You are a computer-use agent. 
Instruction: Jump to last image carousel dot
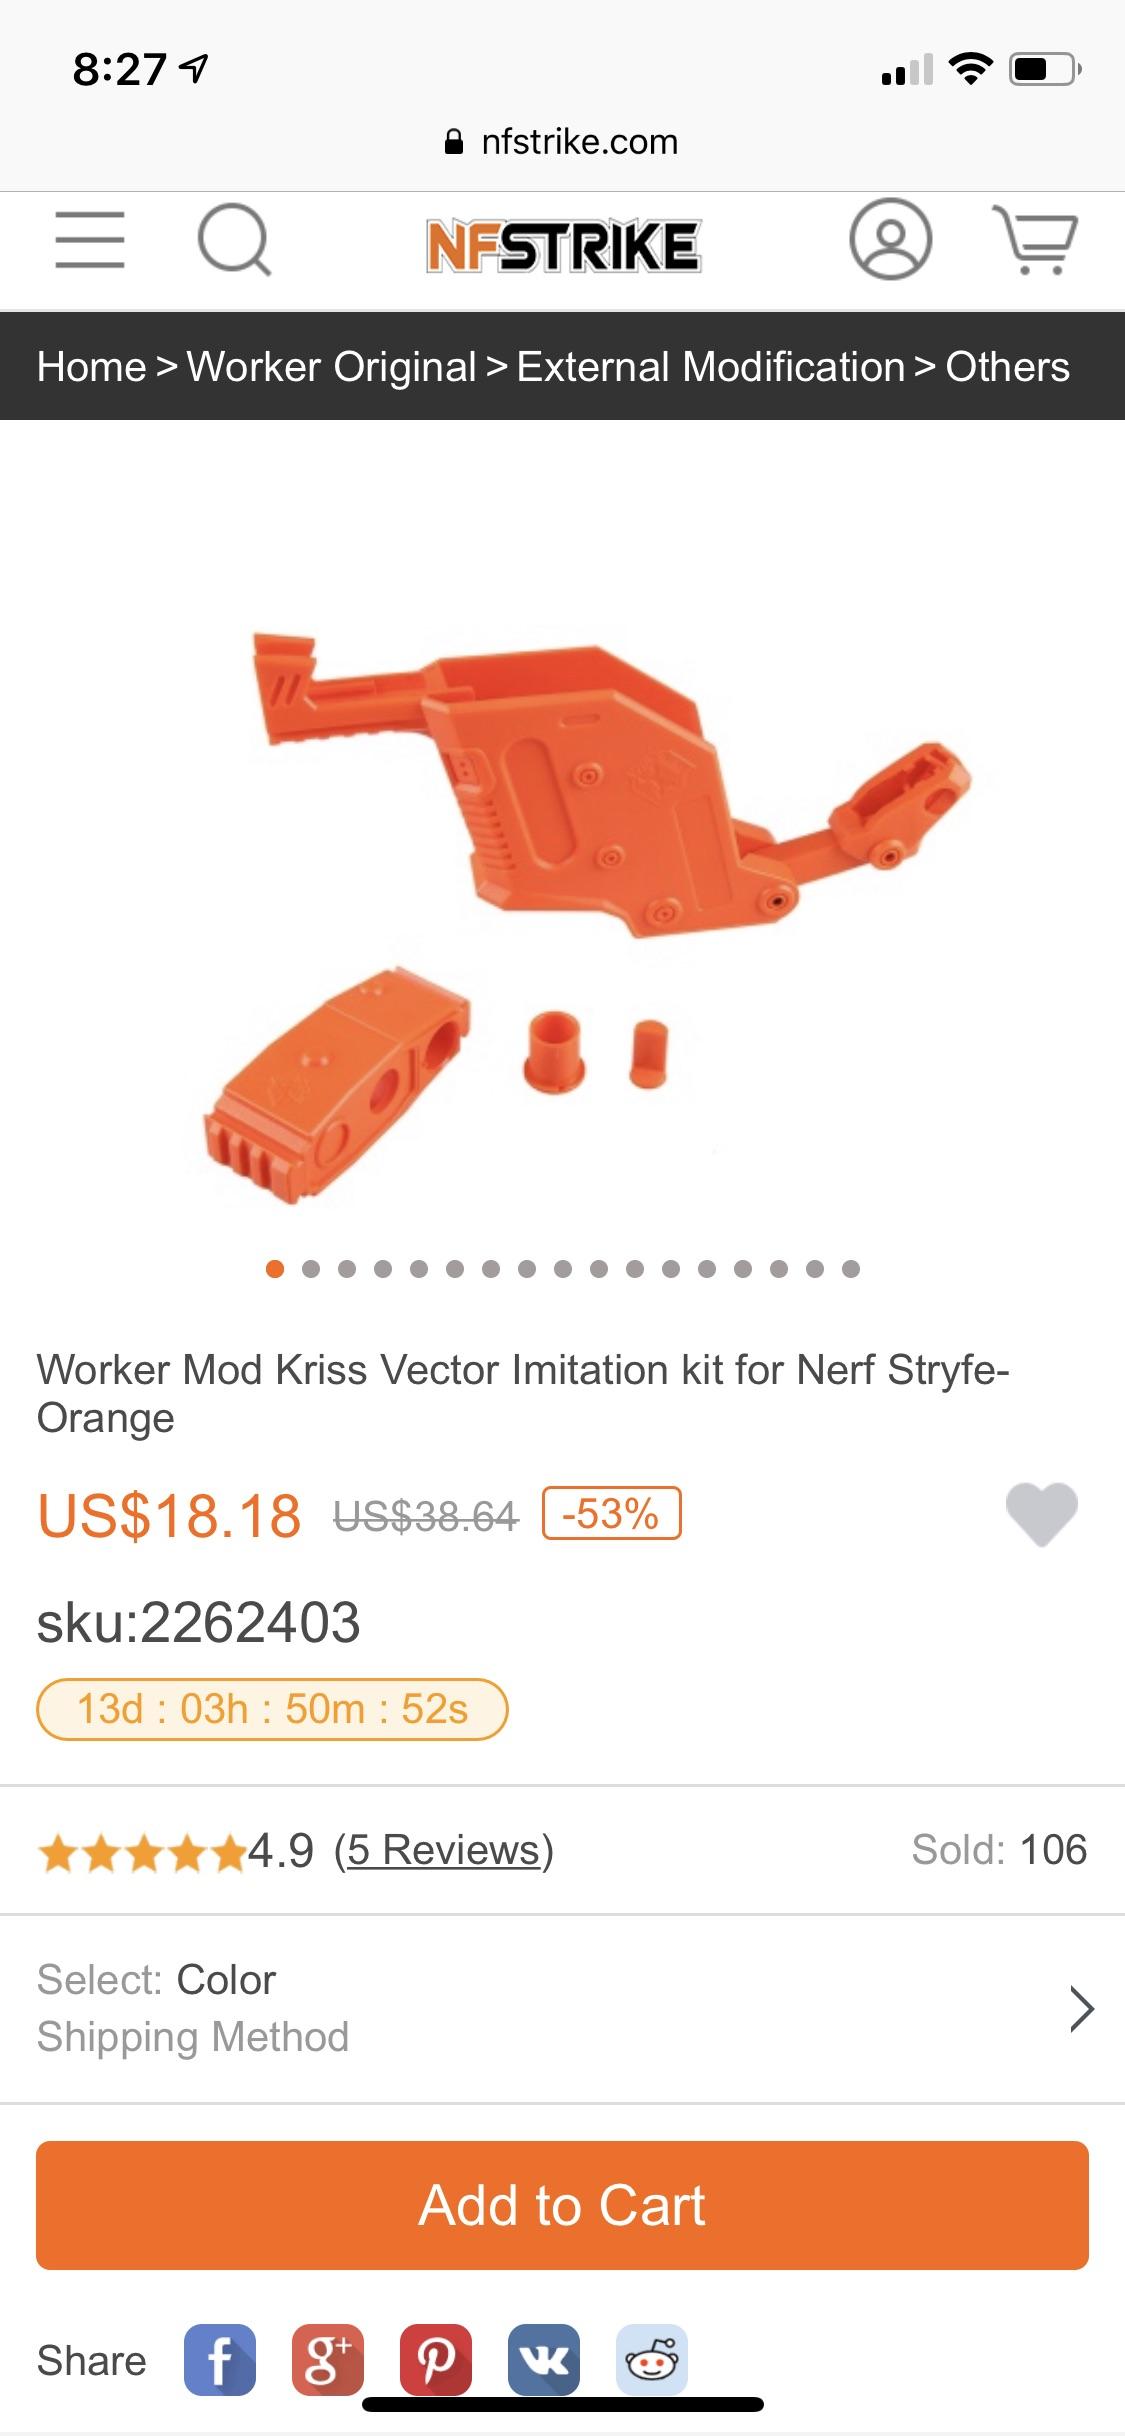point(851,1269)
